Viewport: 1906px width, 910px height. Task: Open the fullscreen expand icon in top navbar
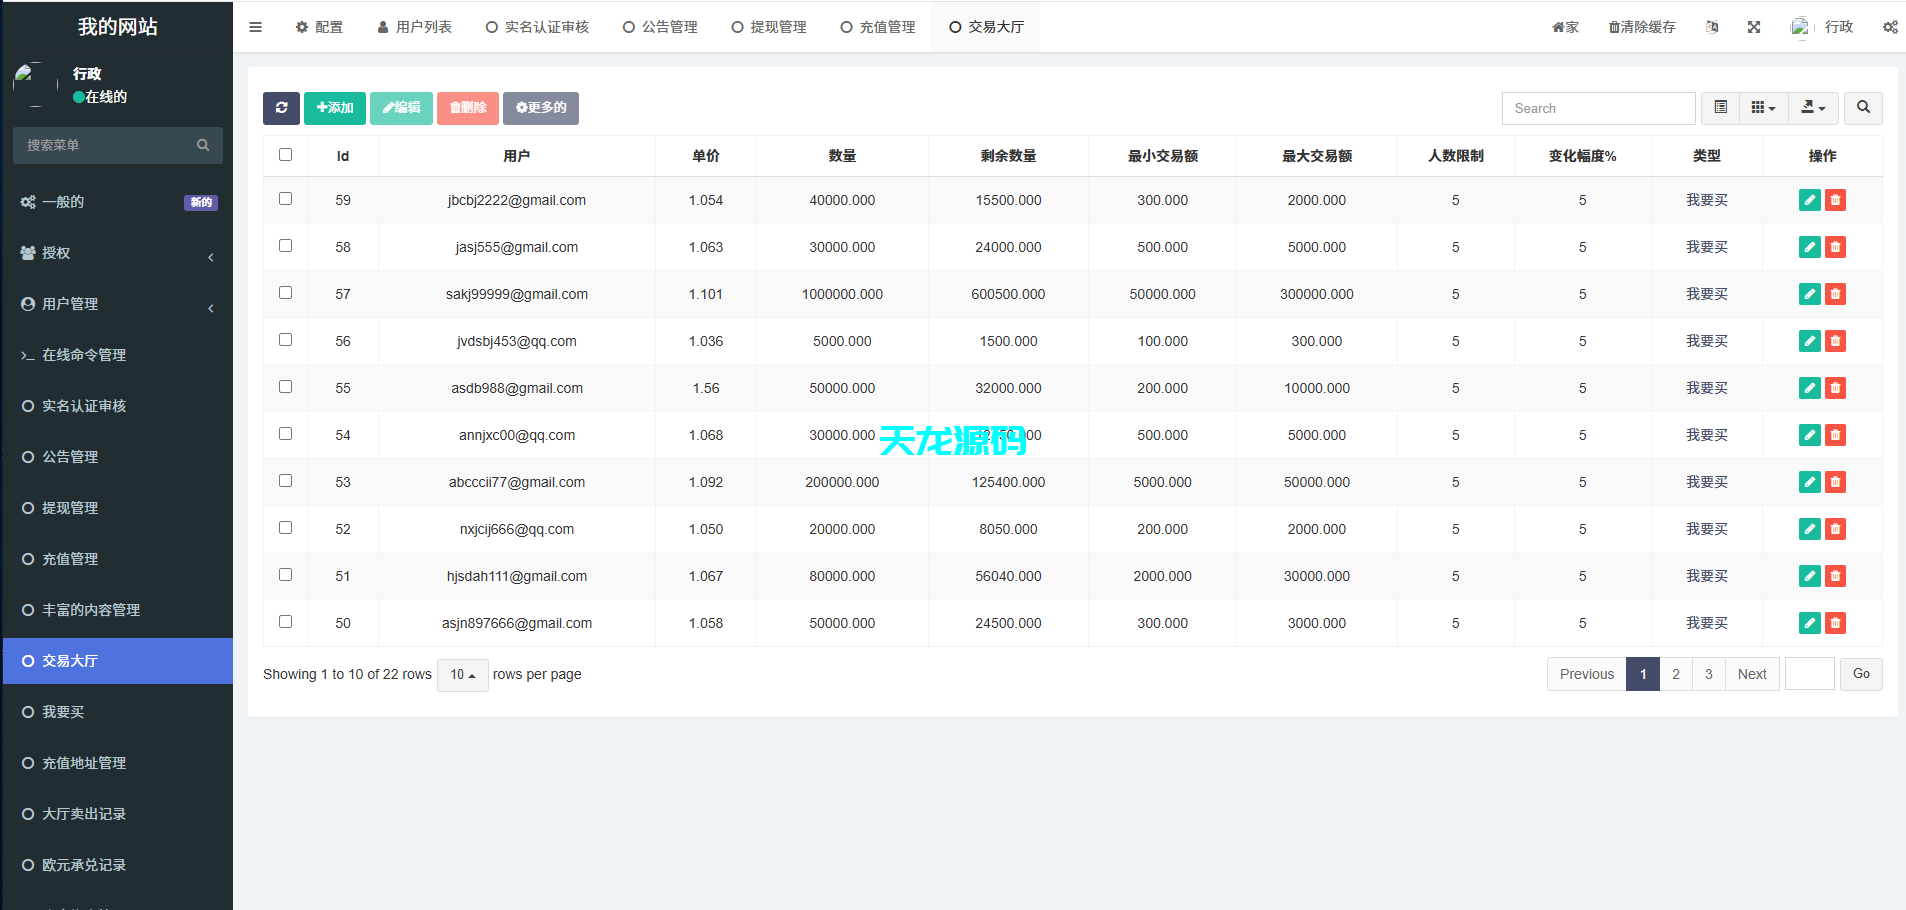pyautogui.click(x=1753, y=27)
